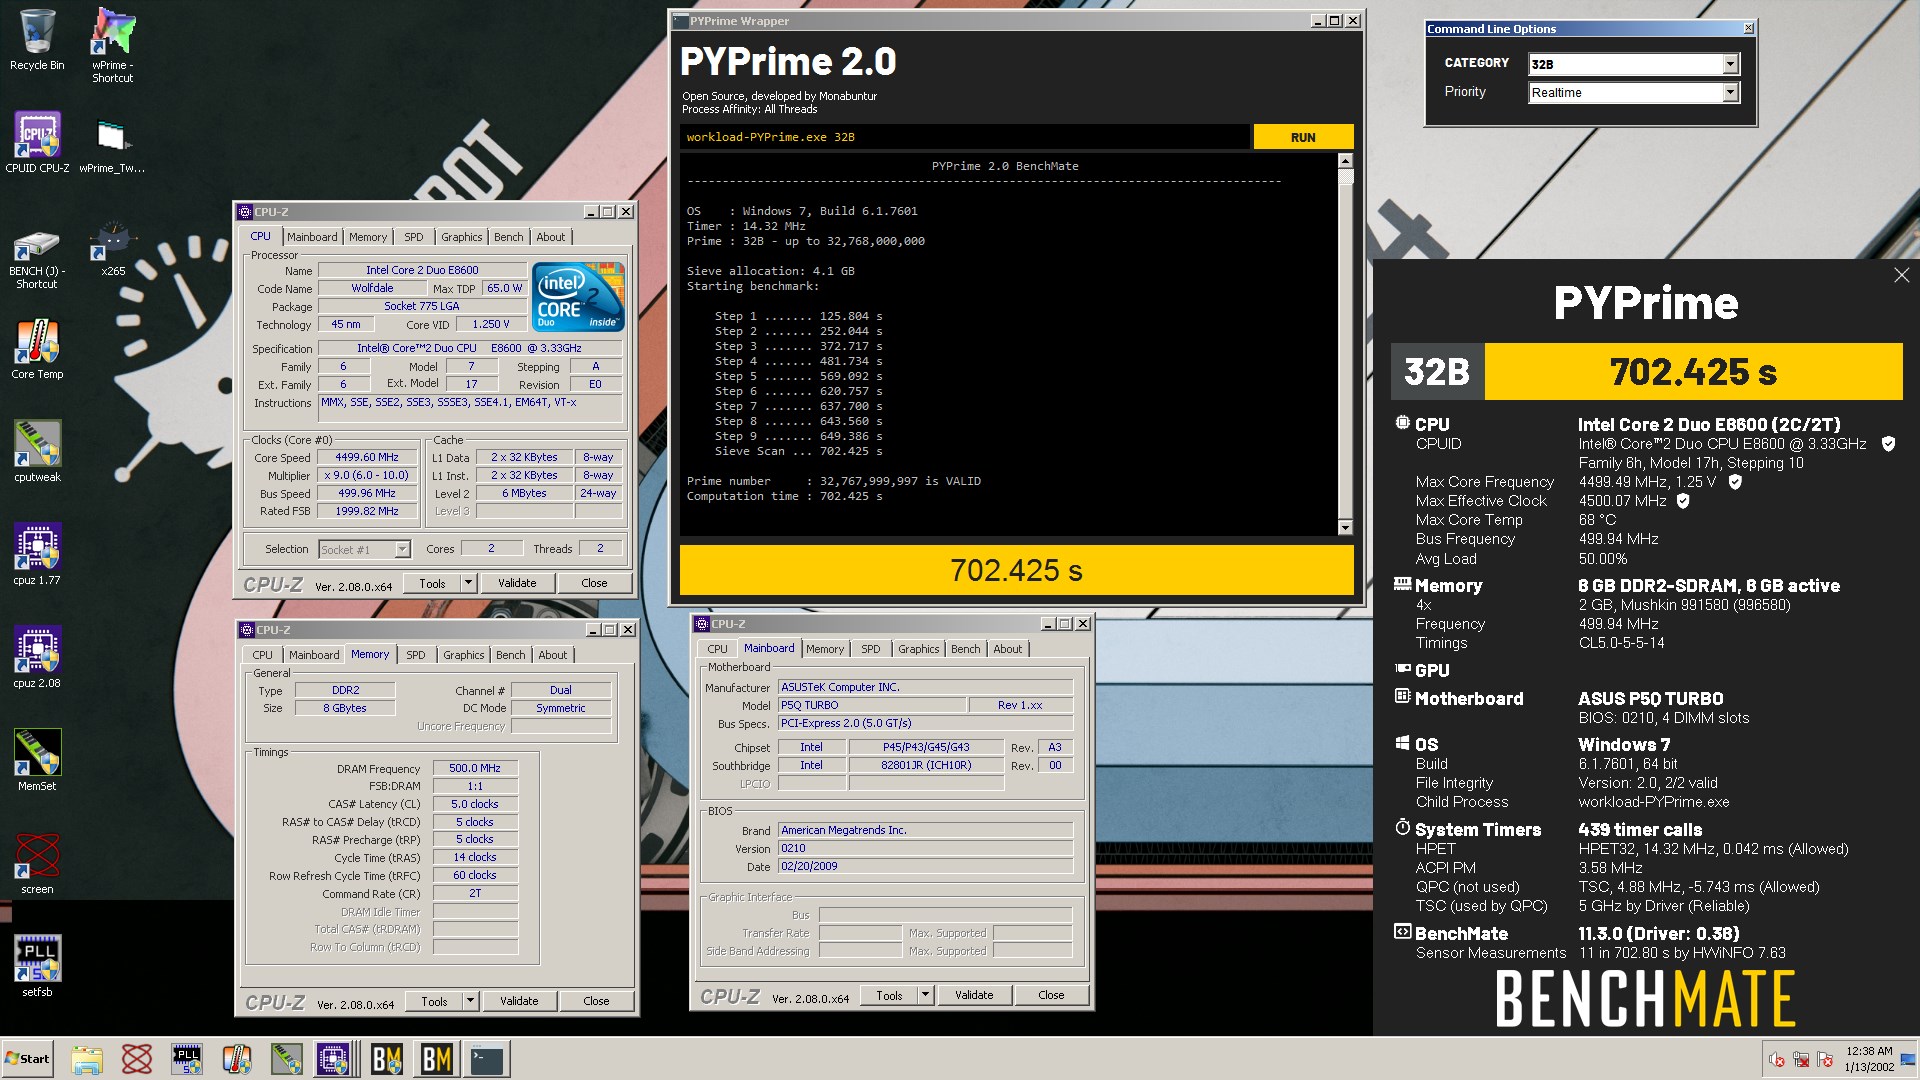The height and width of the screenshot is (1080, 1920).
Task: Launch the cputweak desktop icon
Action: (x=37, y=452)
